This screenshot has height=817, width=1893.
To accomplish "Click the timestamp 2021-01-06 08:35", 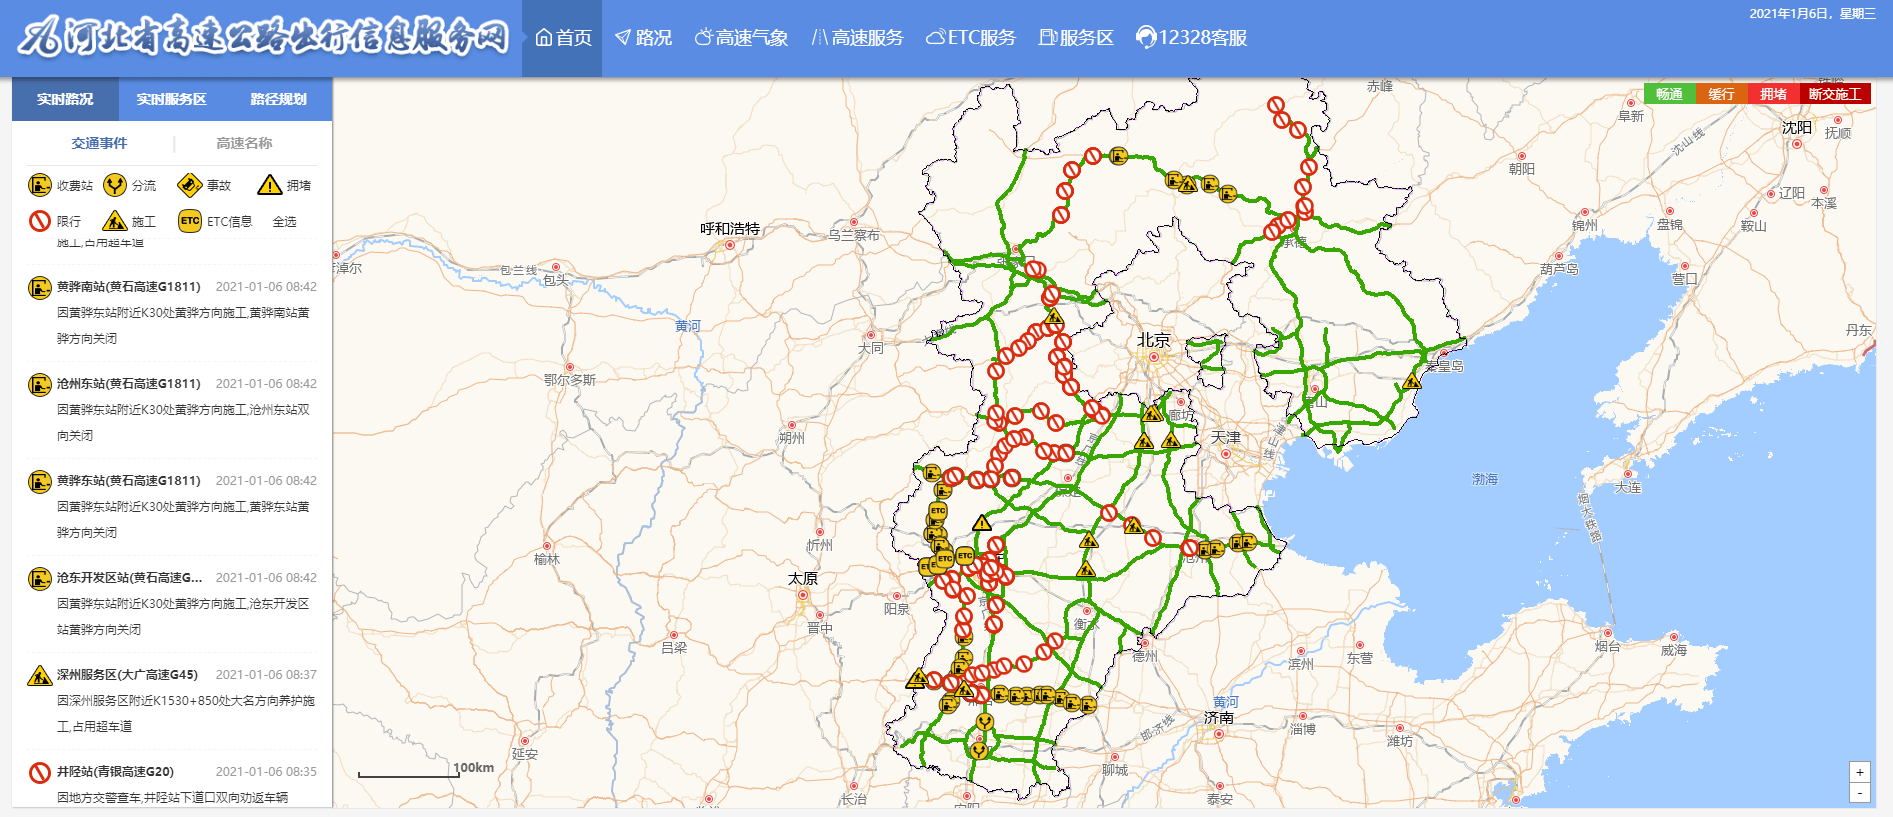I will coord(266,772).
